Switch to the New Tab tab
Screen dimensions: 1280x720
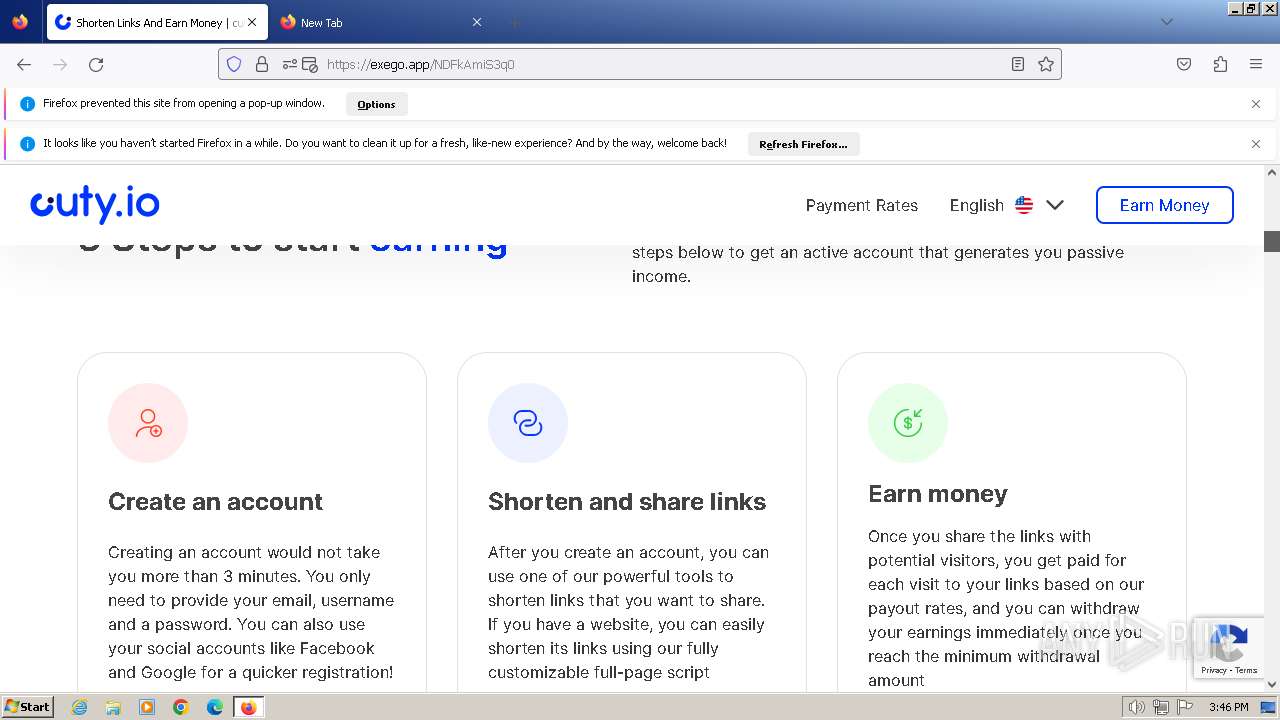380,22
